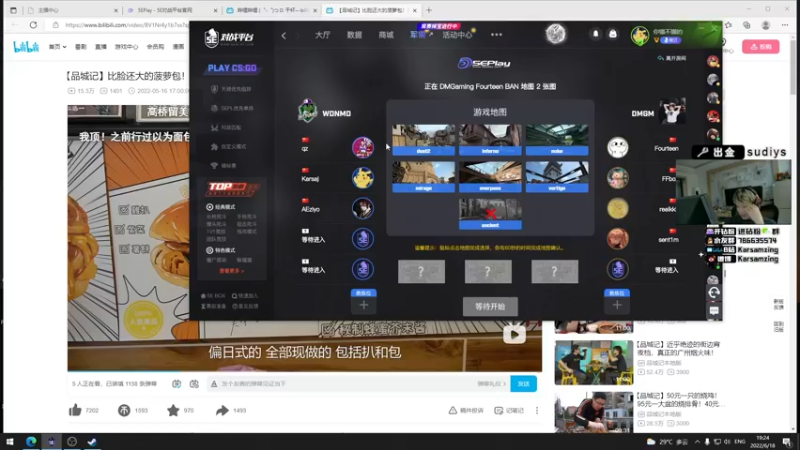Share the bilibili video with arrow icon

[x=222, y=410]
